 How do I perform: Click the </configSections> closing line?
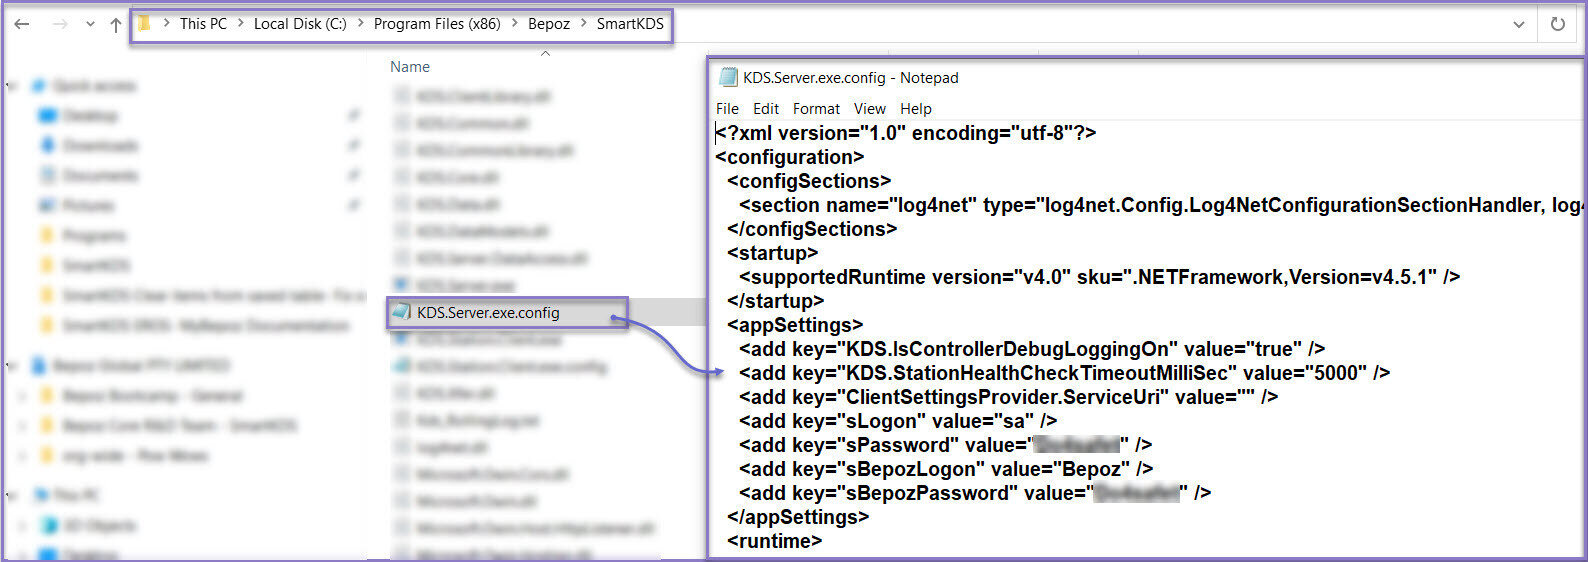pyautogui.click(x=812, y=229)
